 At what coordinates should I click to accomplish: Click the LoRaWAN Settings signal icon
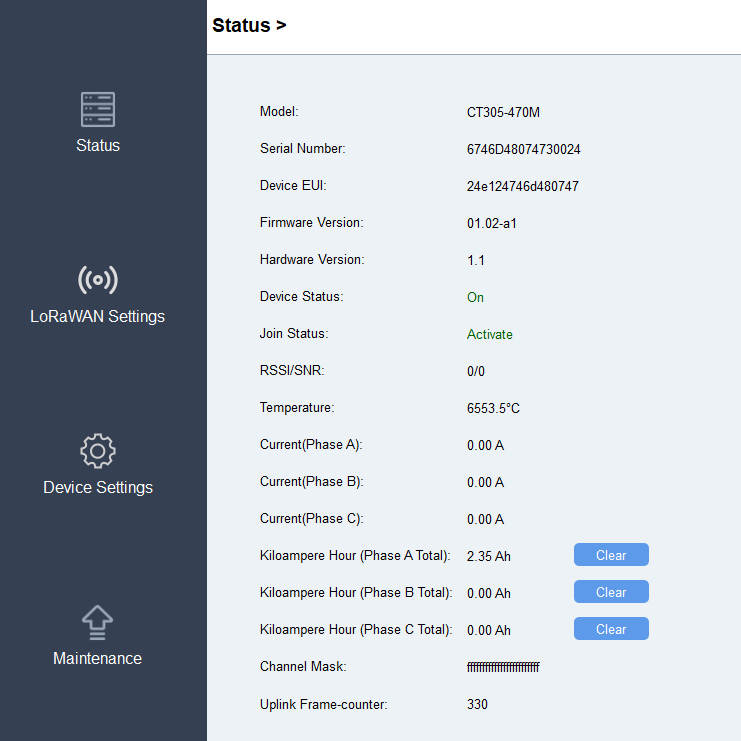(x=98, y=280)
